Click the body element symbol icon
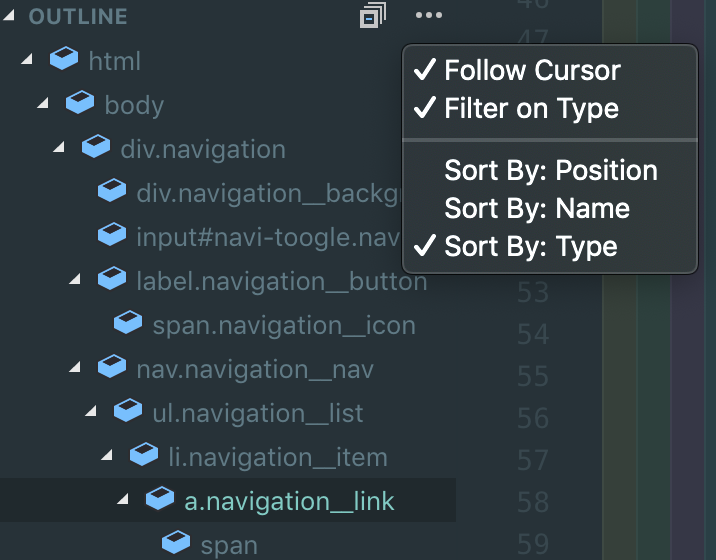716x560 pixels. (x=80, y=104)
